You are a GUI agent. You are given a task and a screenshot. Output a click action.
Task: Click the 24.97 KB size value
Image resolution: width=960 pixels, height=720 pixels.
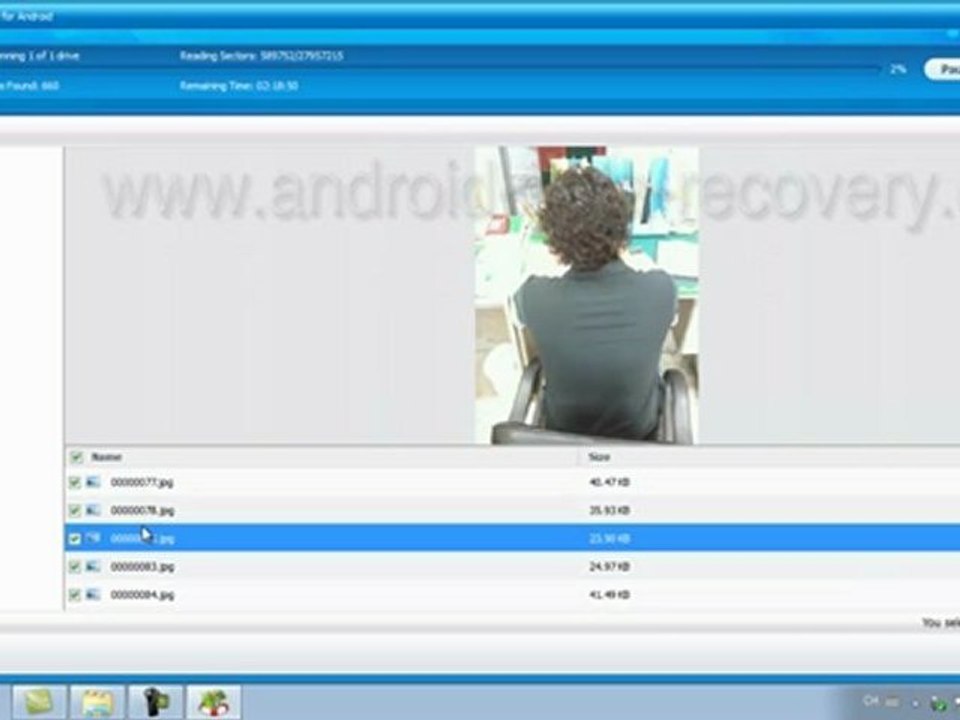[x=609, y=567]
